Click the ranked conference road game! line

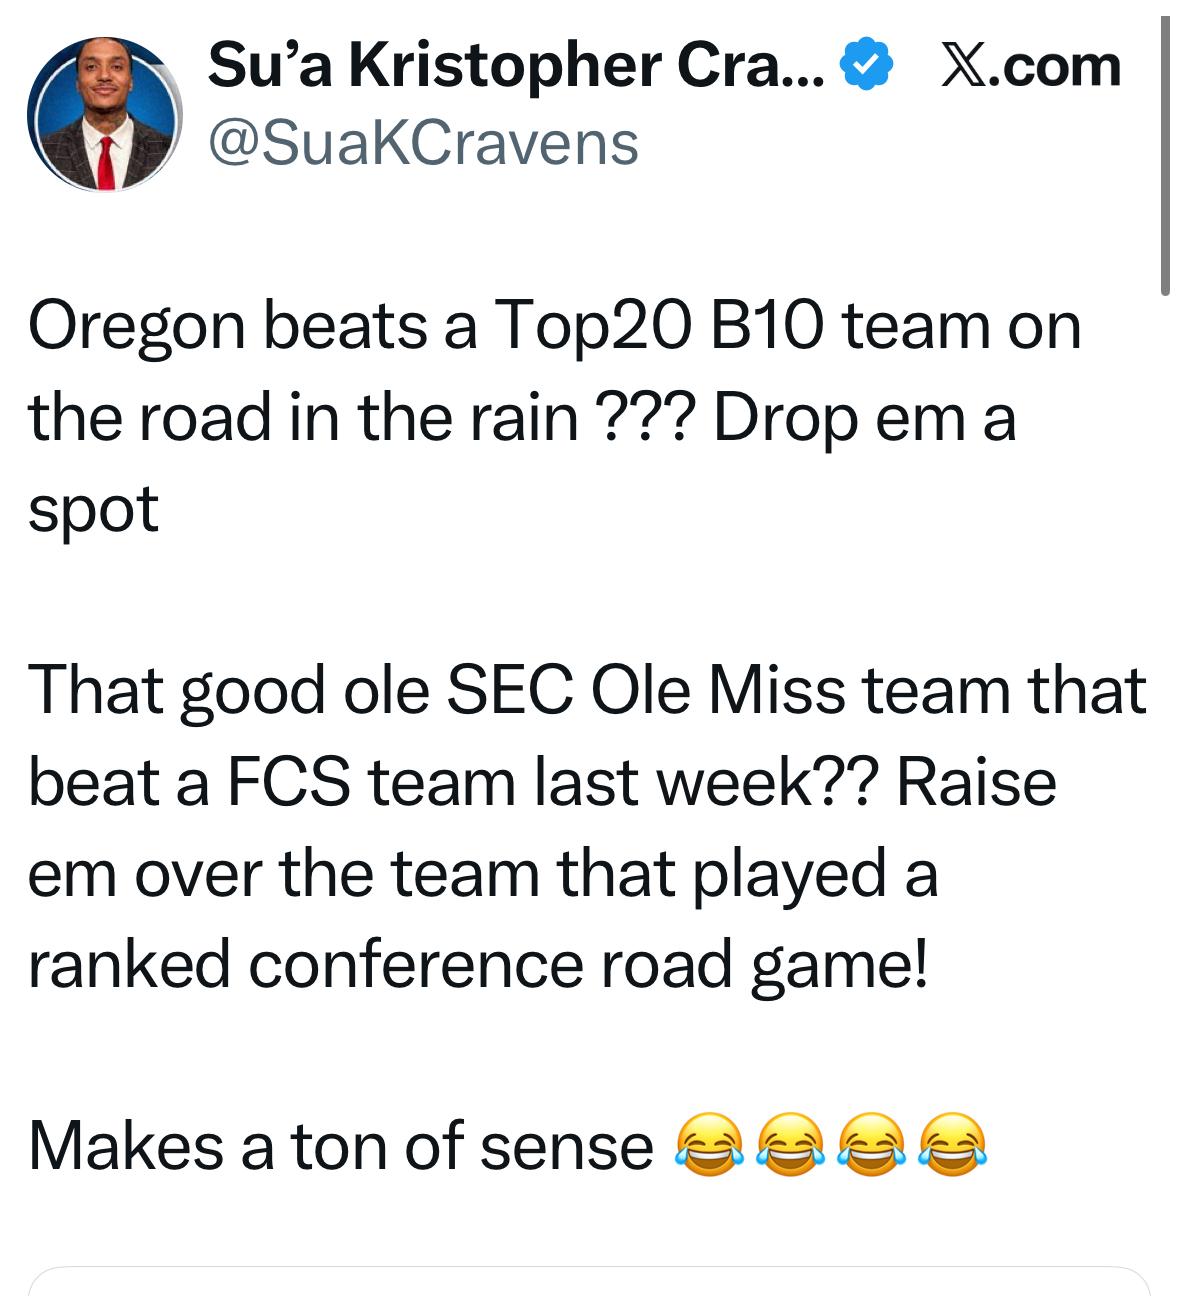coord(478,964)
